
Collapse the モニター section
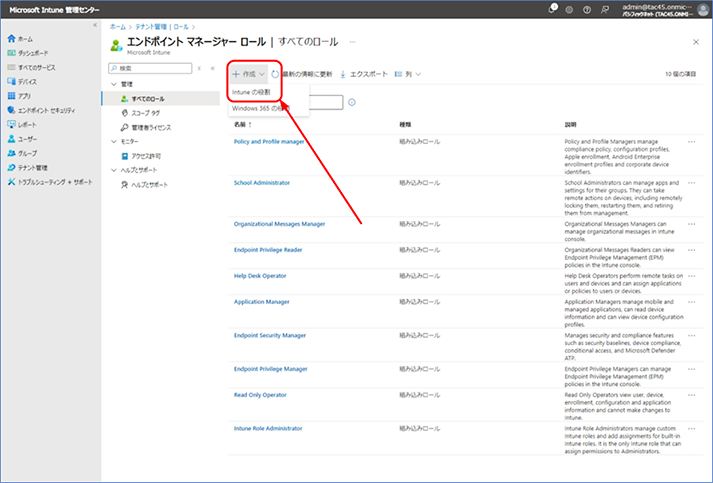[114, 141]
